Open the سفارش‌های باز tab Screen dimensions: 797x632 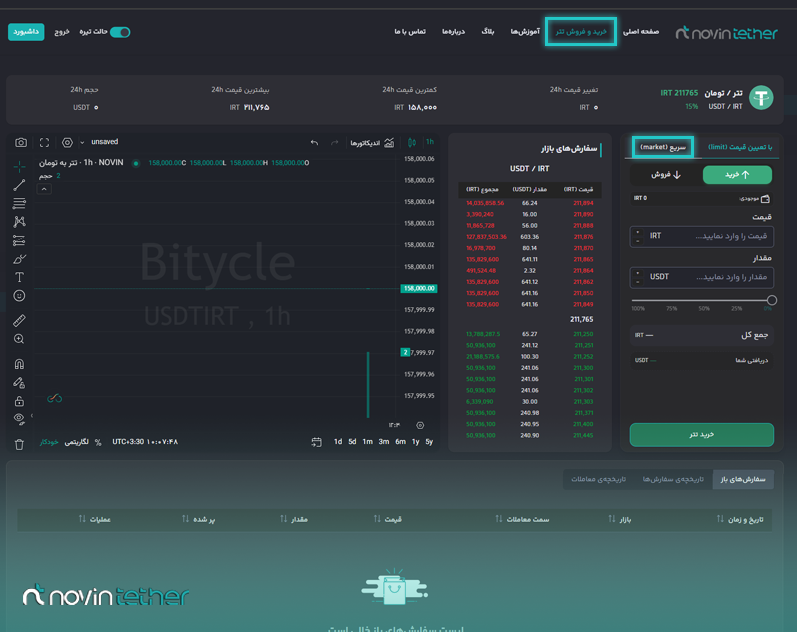pos(743,479)
